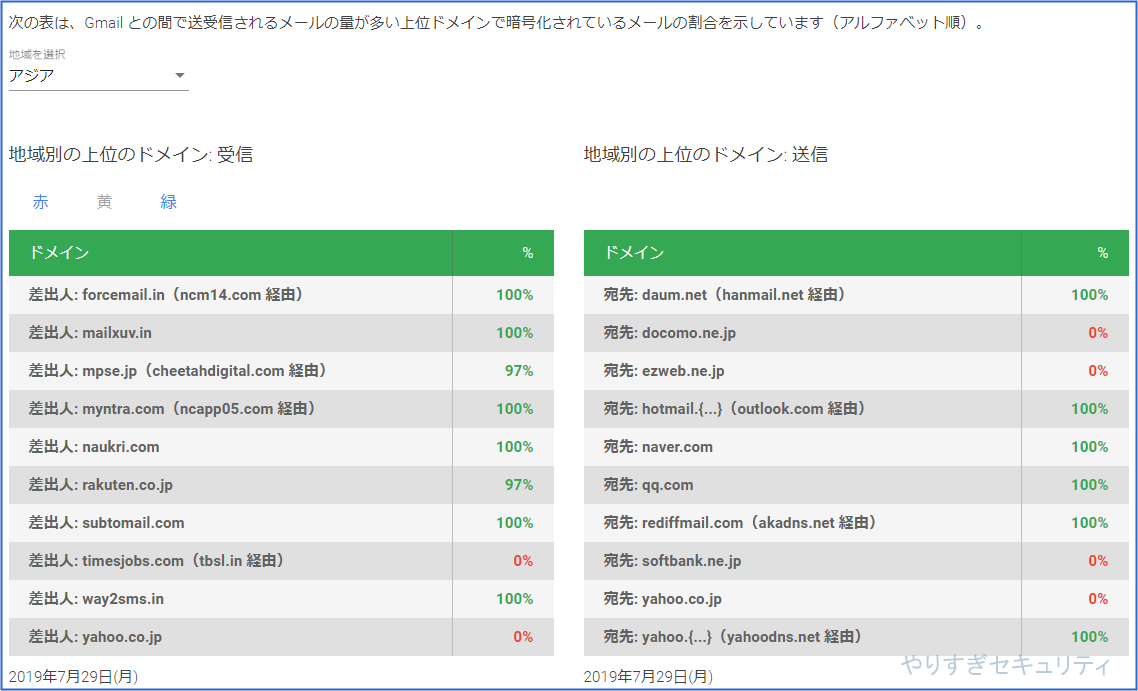
Task: Click the 地域別の上位のドメイン: 送信 heading
Action: [705, 155]
